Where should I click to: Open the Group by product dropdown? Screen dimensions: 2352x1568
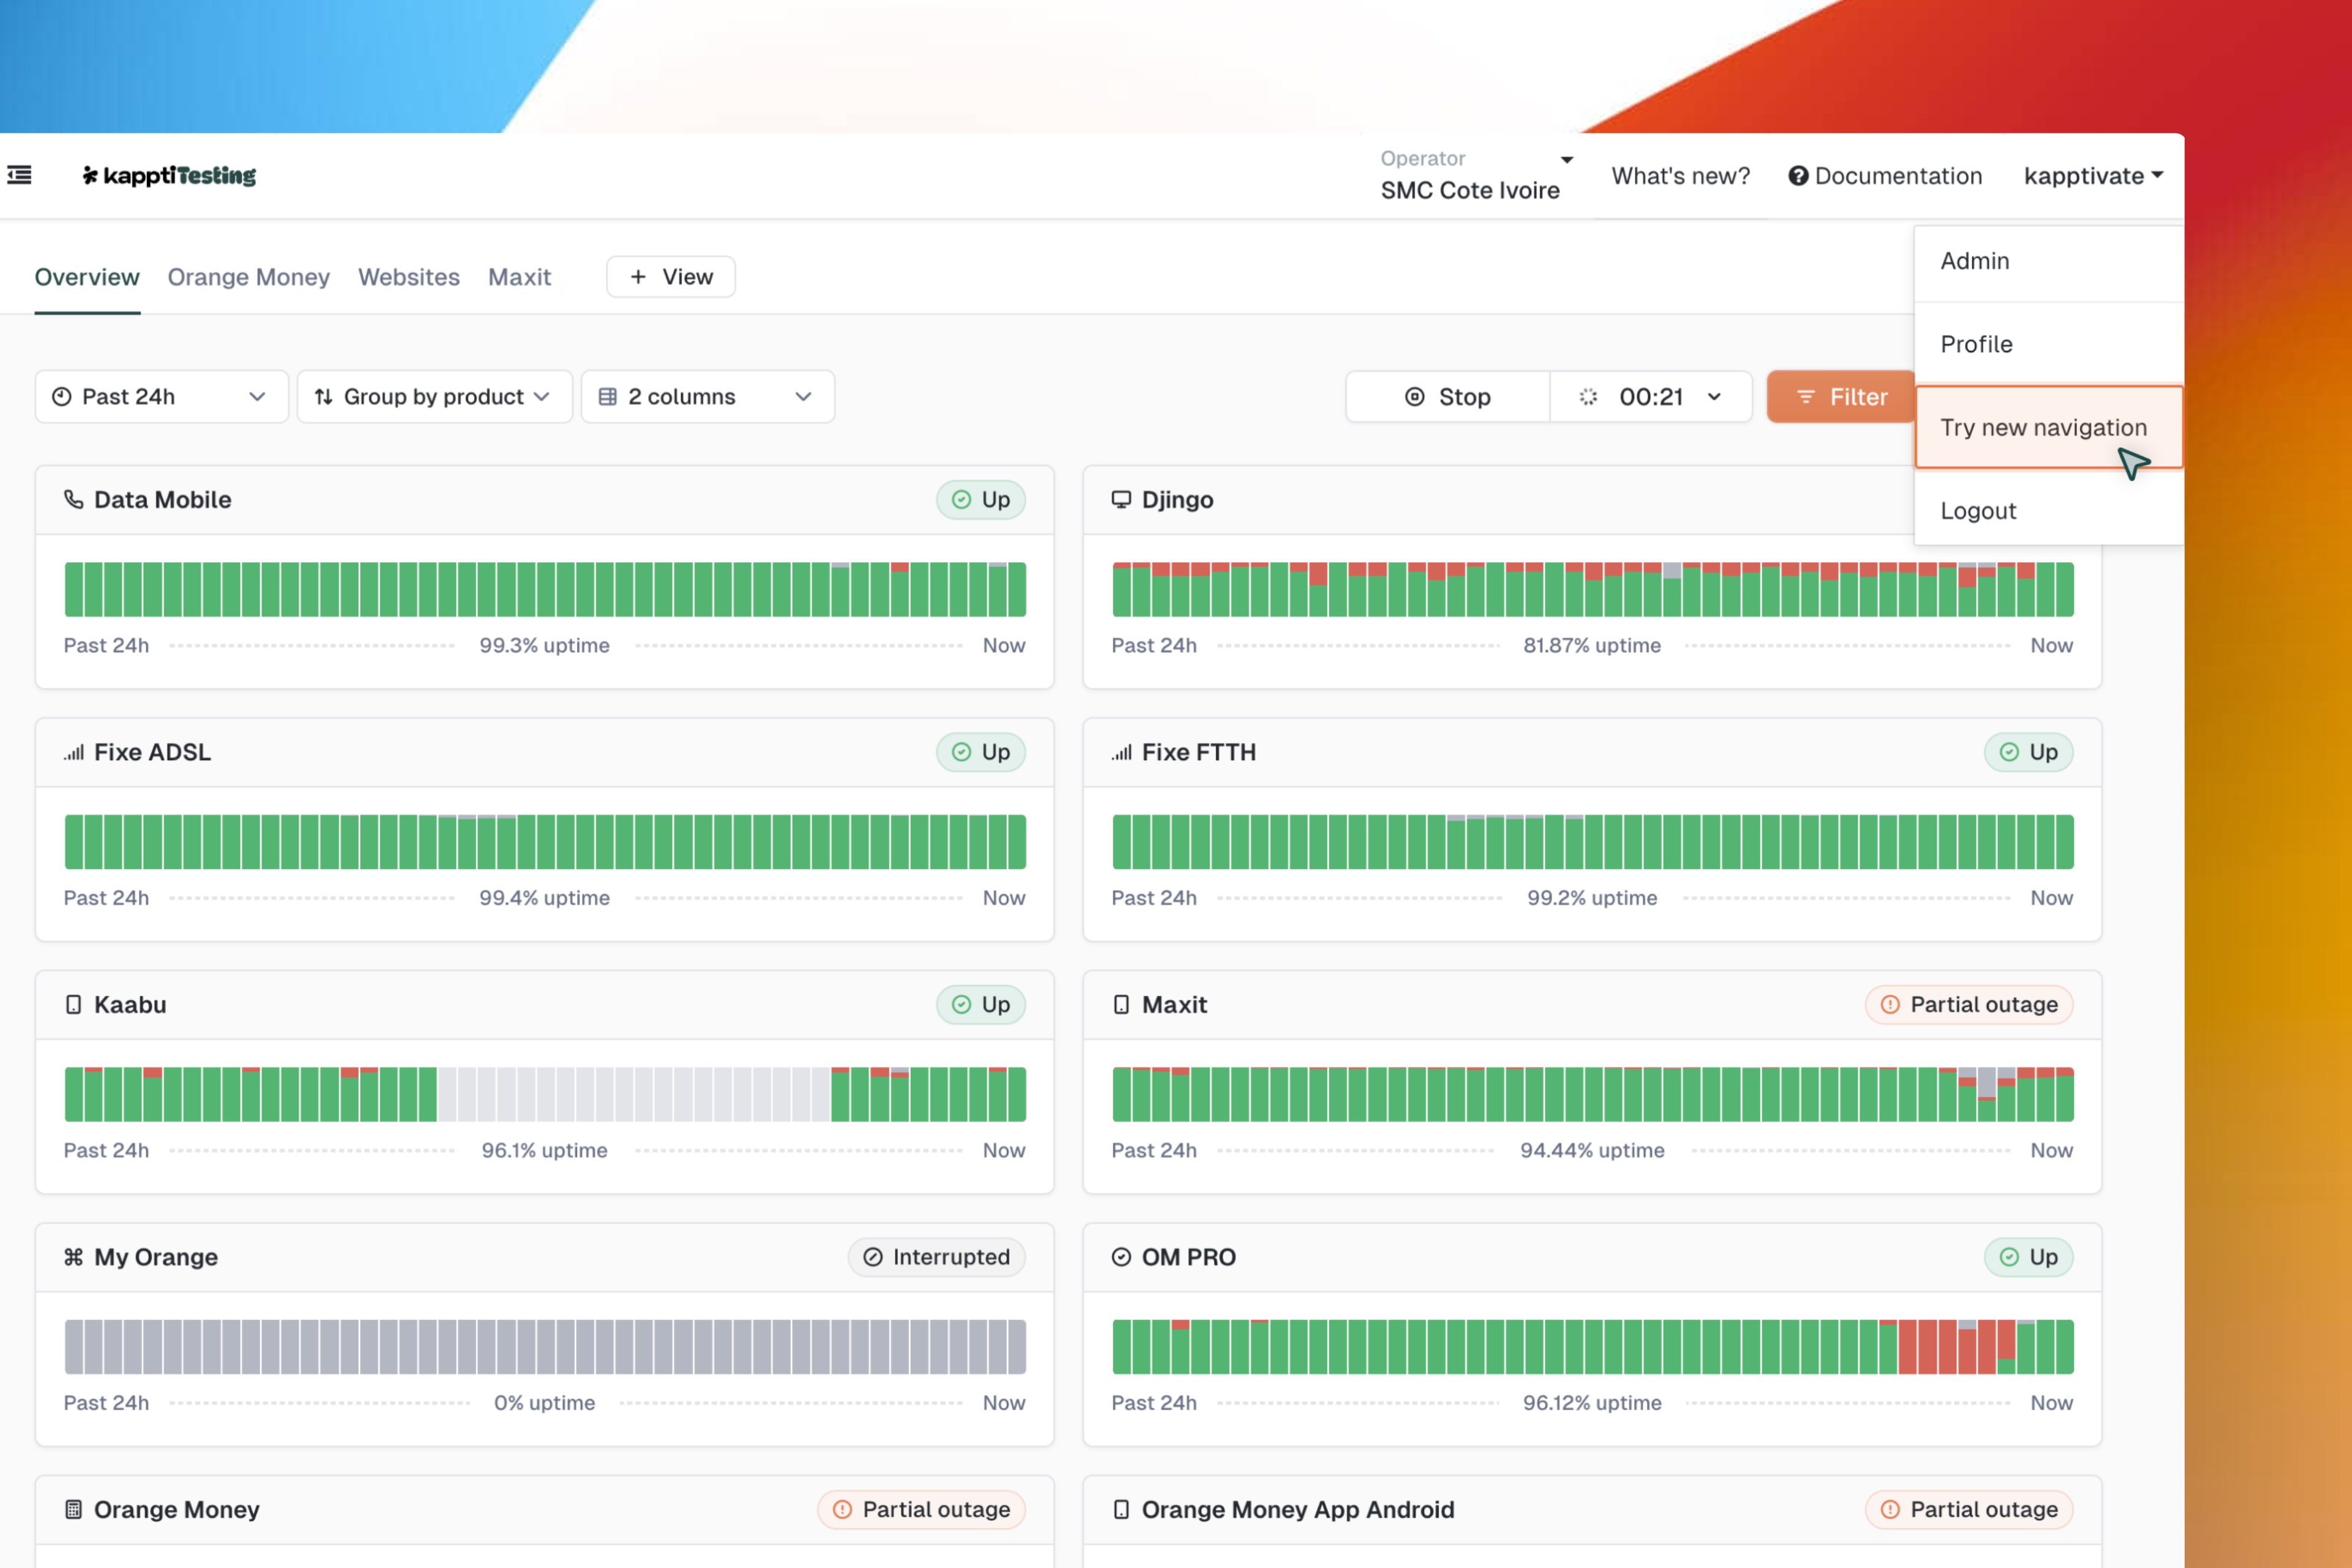pyautogui.click(x=434, y=397)
